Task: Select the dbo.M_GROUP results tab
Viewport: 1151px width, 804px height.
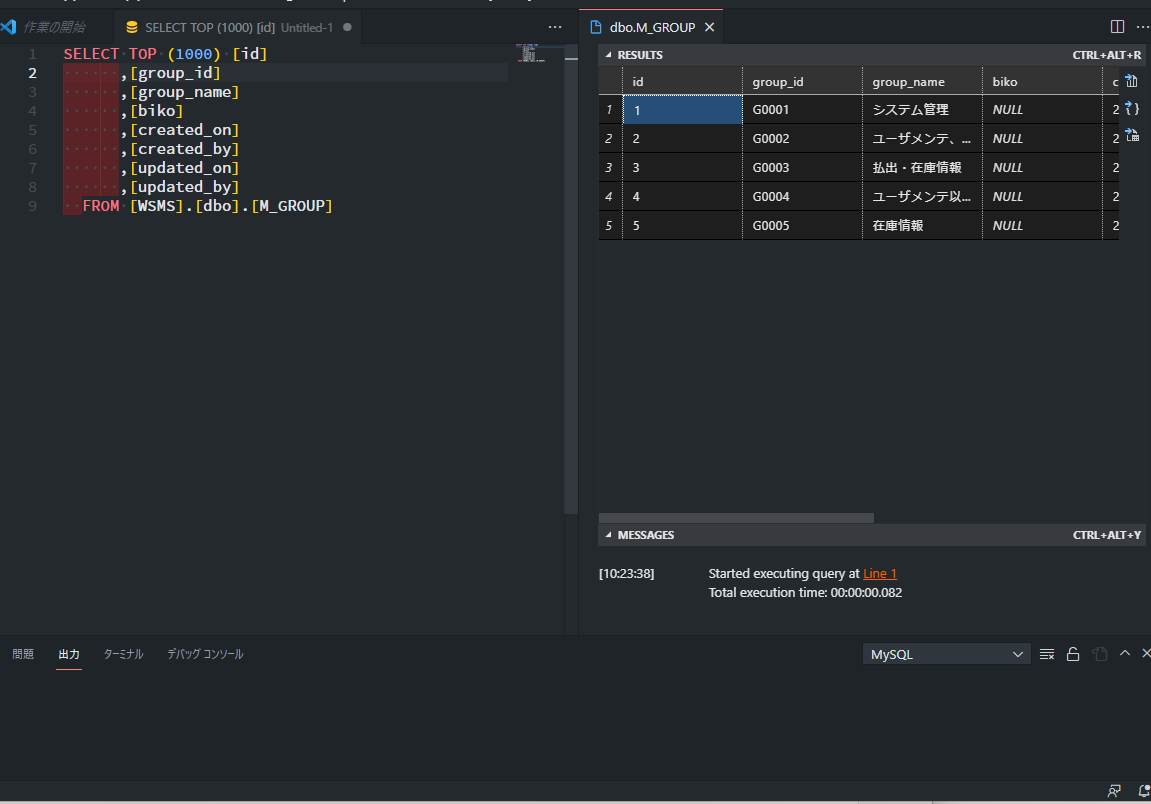Action: pos(652,27)
